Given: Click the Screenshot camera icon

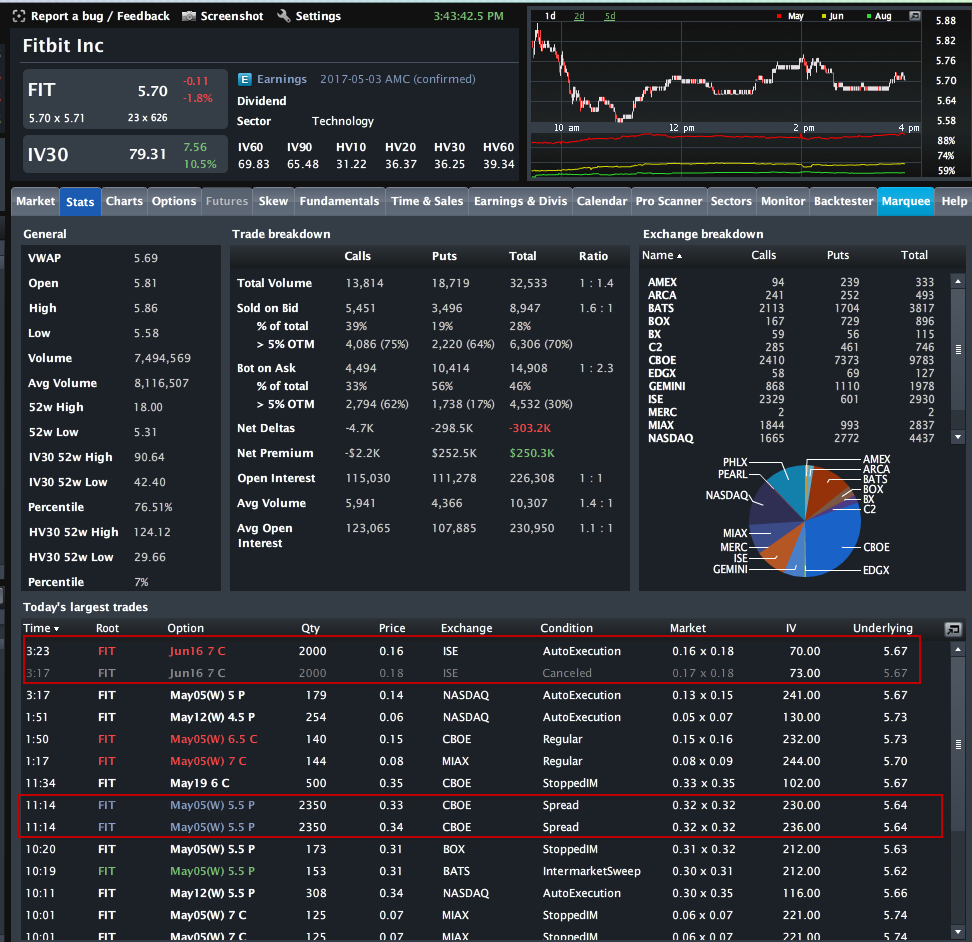Looking at the screenshot, I should [188, 16].
